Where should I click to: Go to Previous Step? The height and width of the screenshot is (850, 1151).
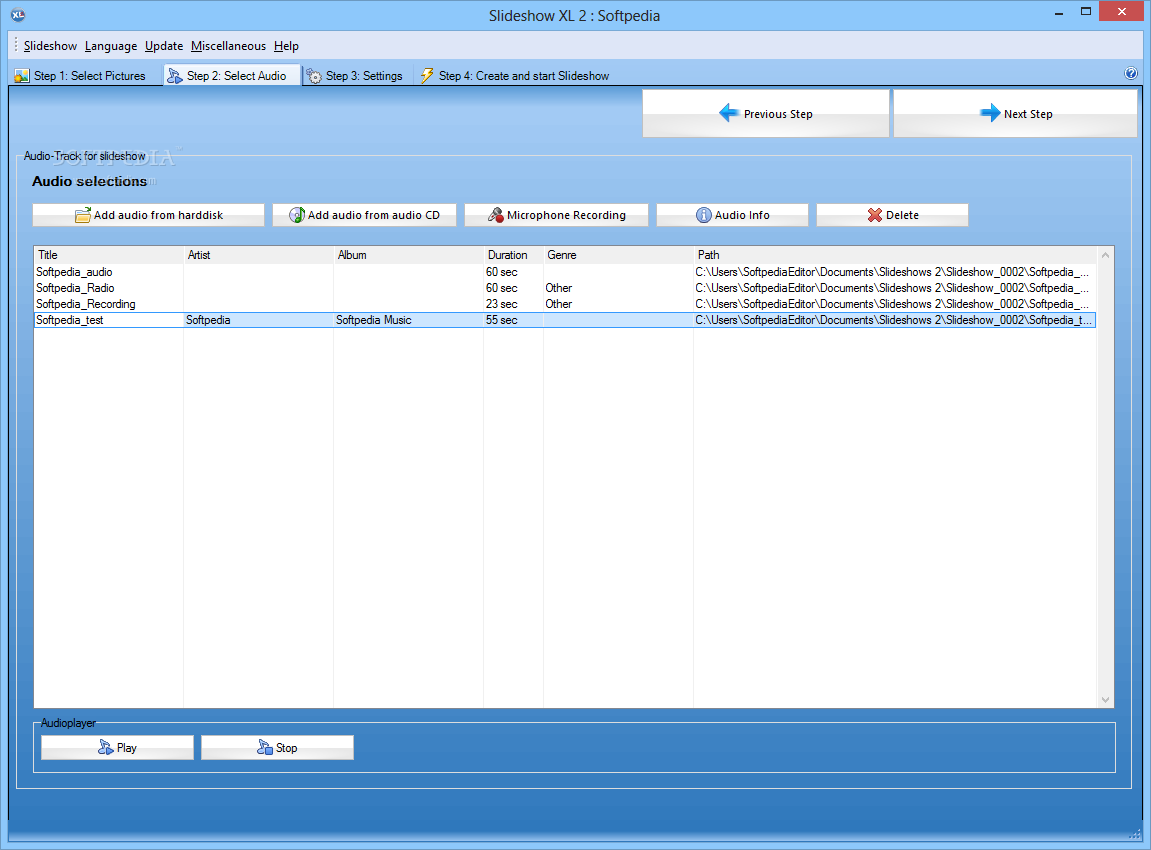(x=766, y=114)
